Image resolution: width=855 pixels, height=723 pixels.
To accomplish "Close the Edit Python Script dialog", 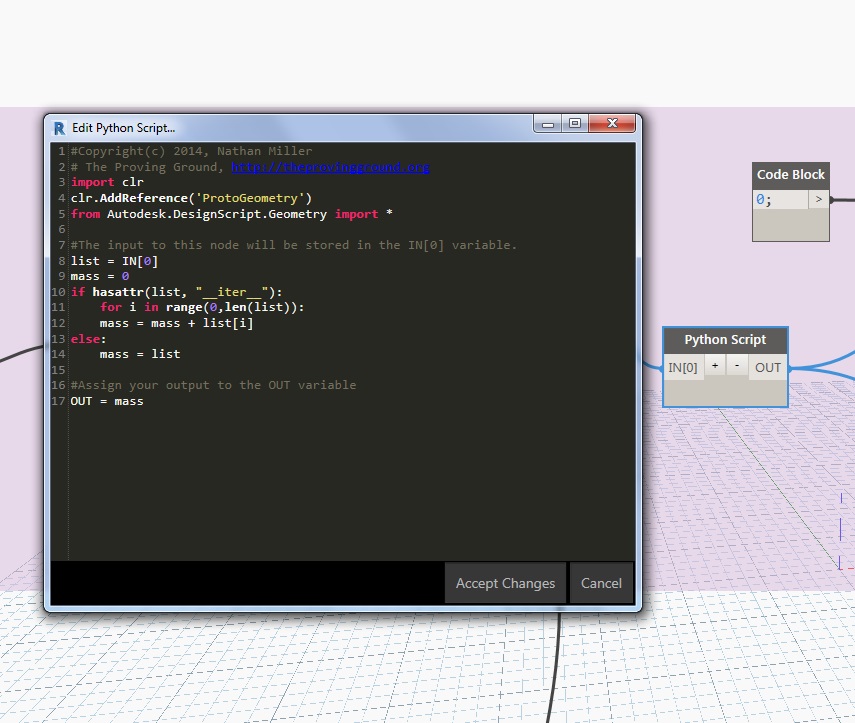I will tap(611, 122).
